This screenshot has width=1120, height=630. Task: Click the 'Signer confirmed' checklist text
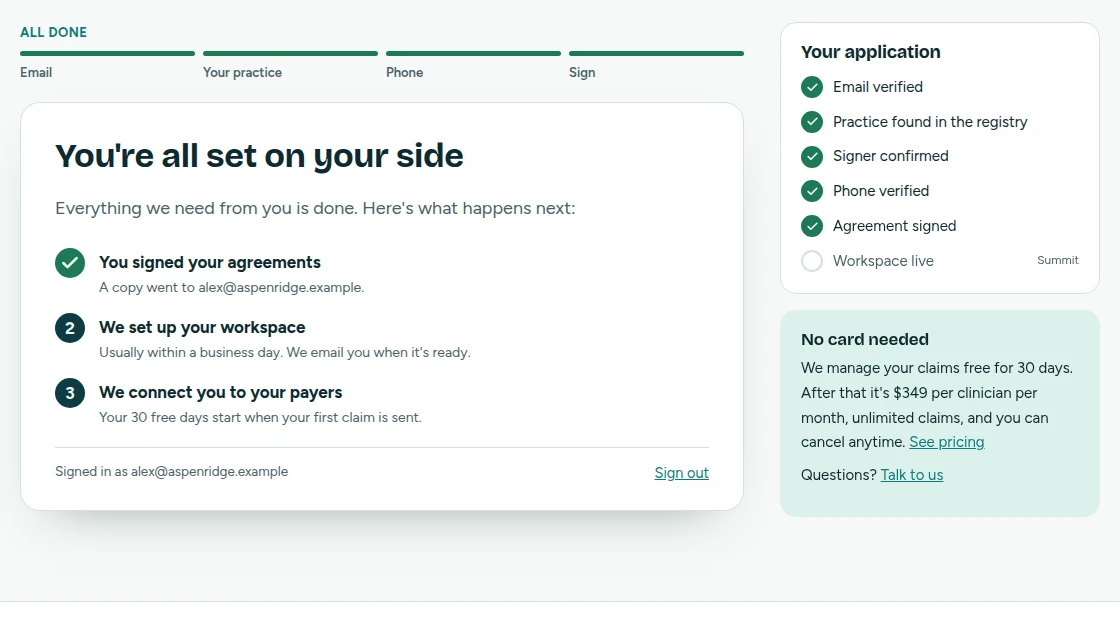tap(891, 156)
